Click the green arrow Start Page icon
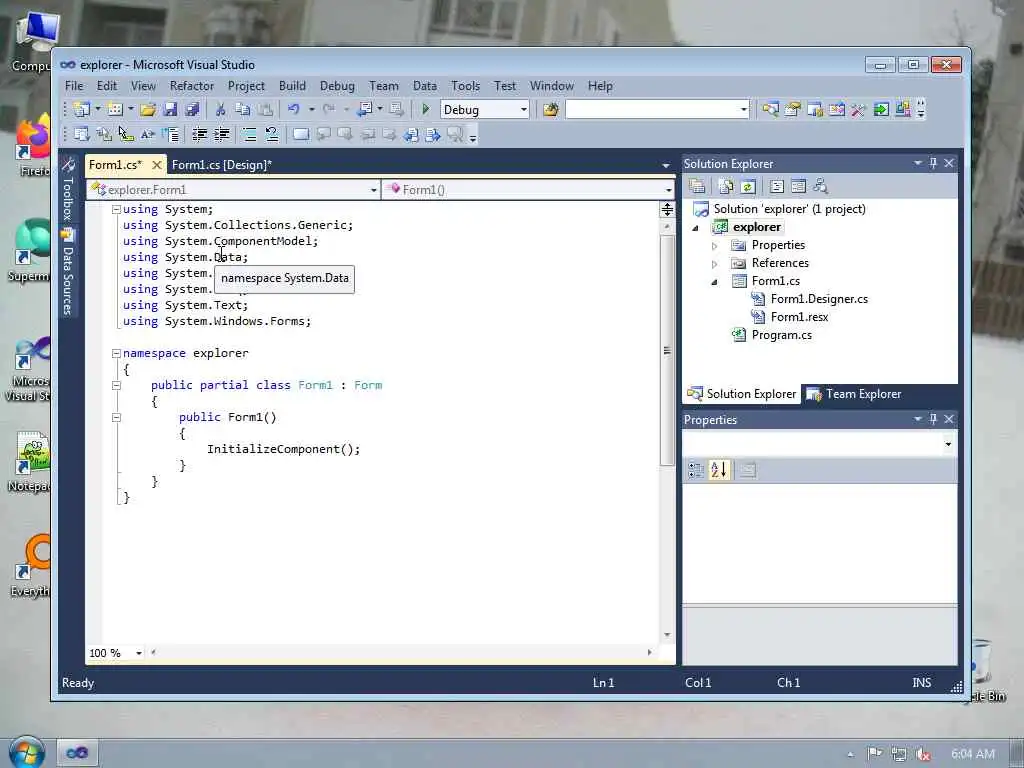1024x768 pixels. pos(881,110)
